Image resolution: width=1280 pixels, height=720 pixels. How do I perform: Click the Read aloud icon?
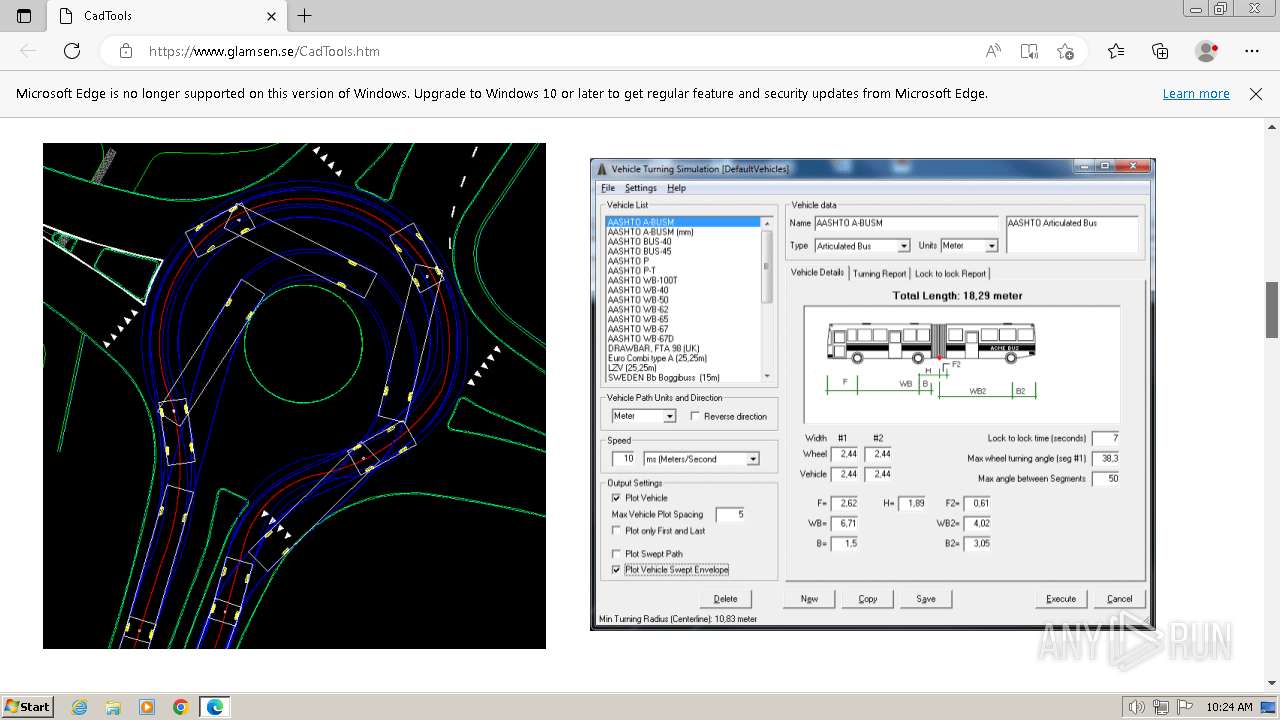(993, 51)
